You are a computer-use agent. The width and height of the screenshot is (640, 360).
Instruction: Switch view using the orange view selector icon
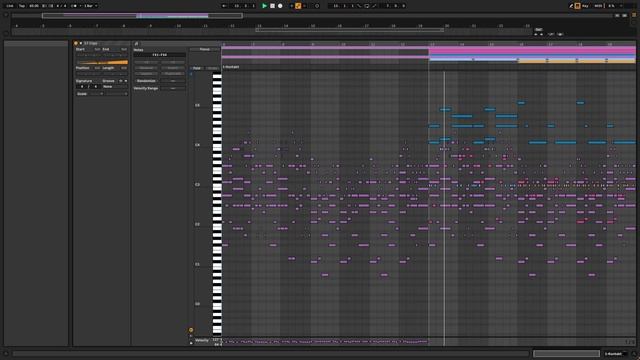click(634, 15)
